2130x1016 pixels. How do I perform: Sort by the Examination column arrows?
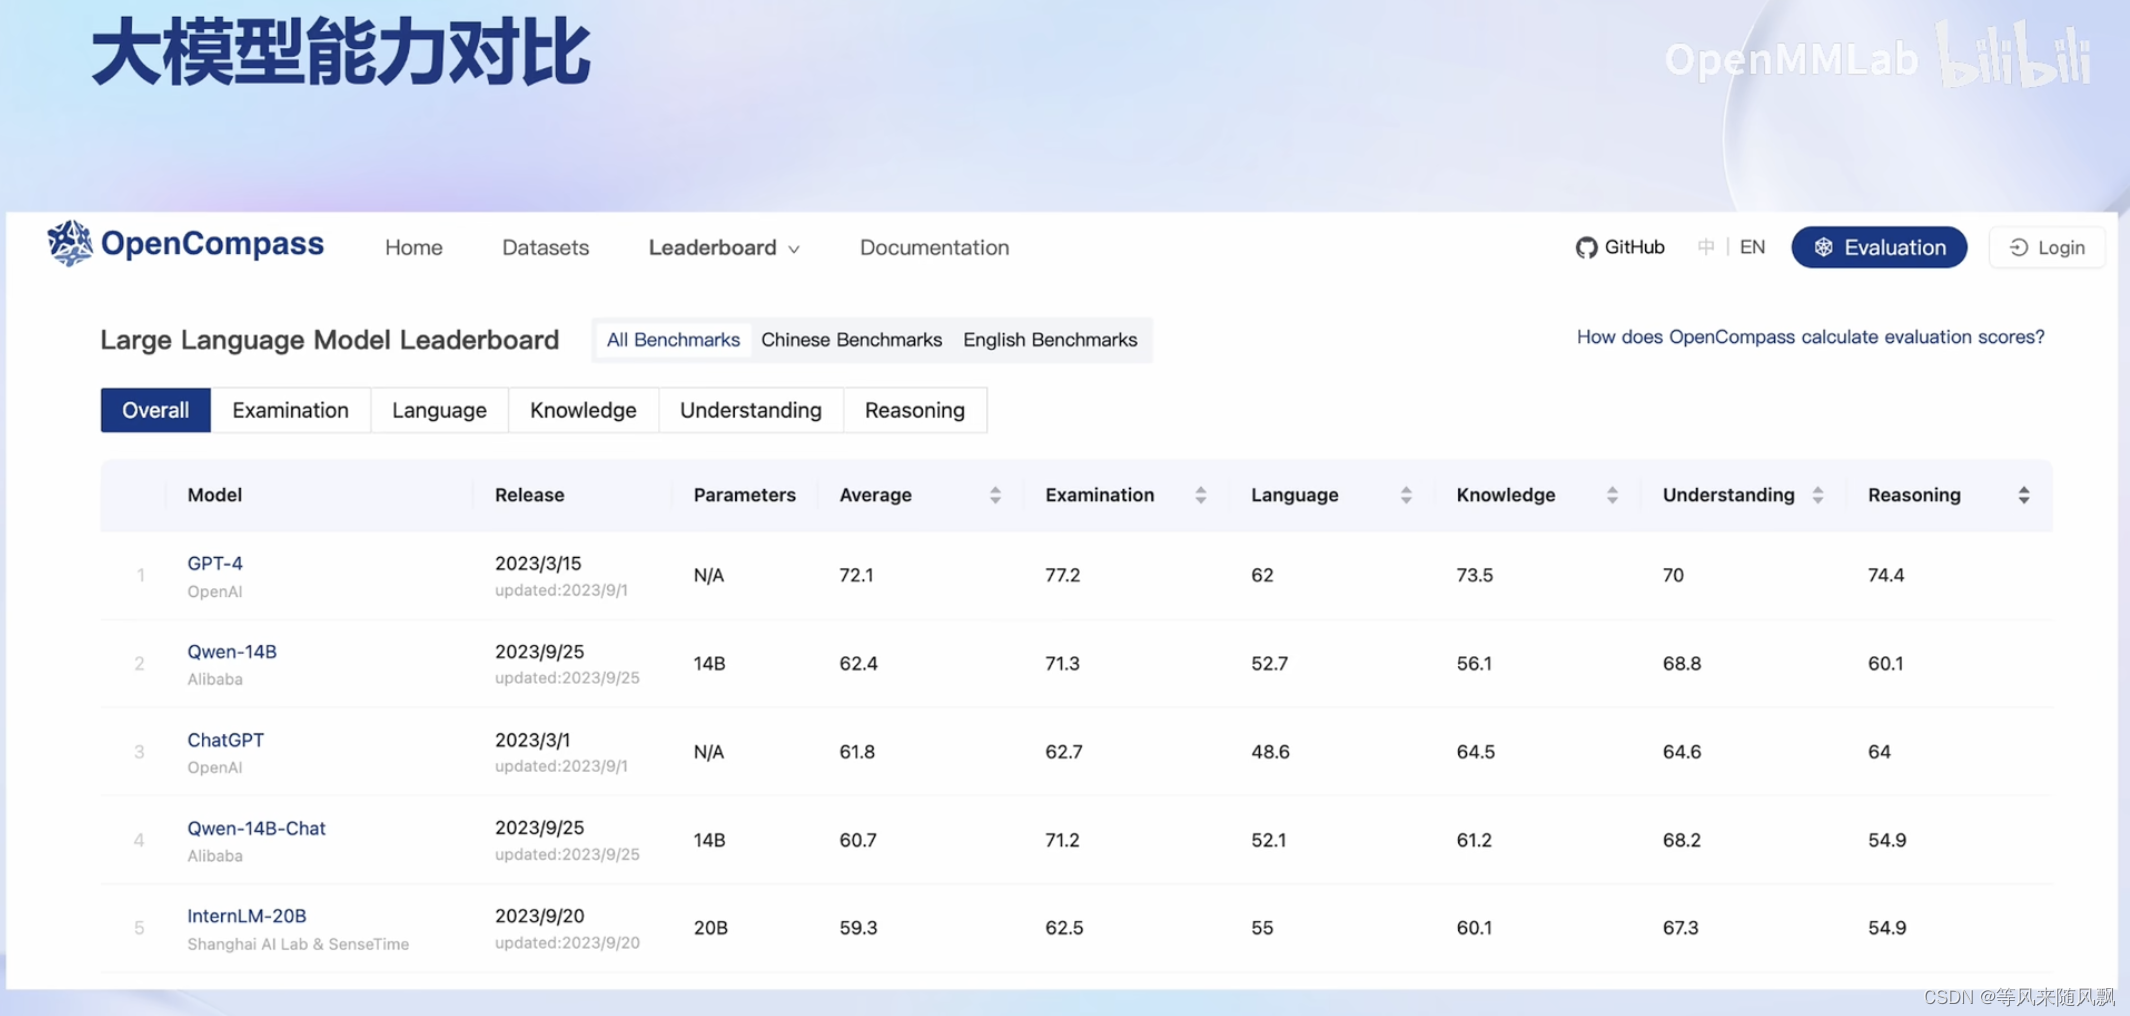[1200, 495]
